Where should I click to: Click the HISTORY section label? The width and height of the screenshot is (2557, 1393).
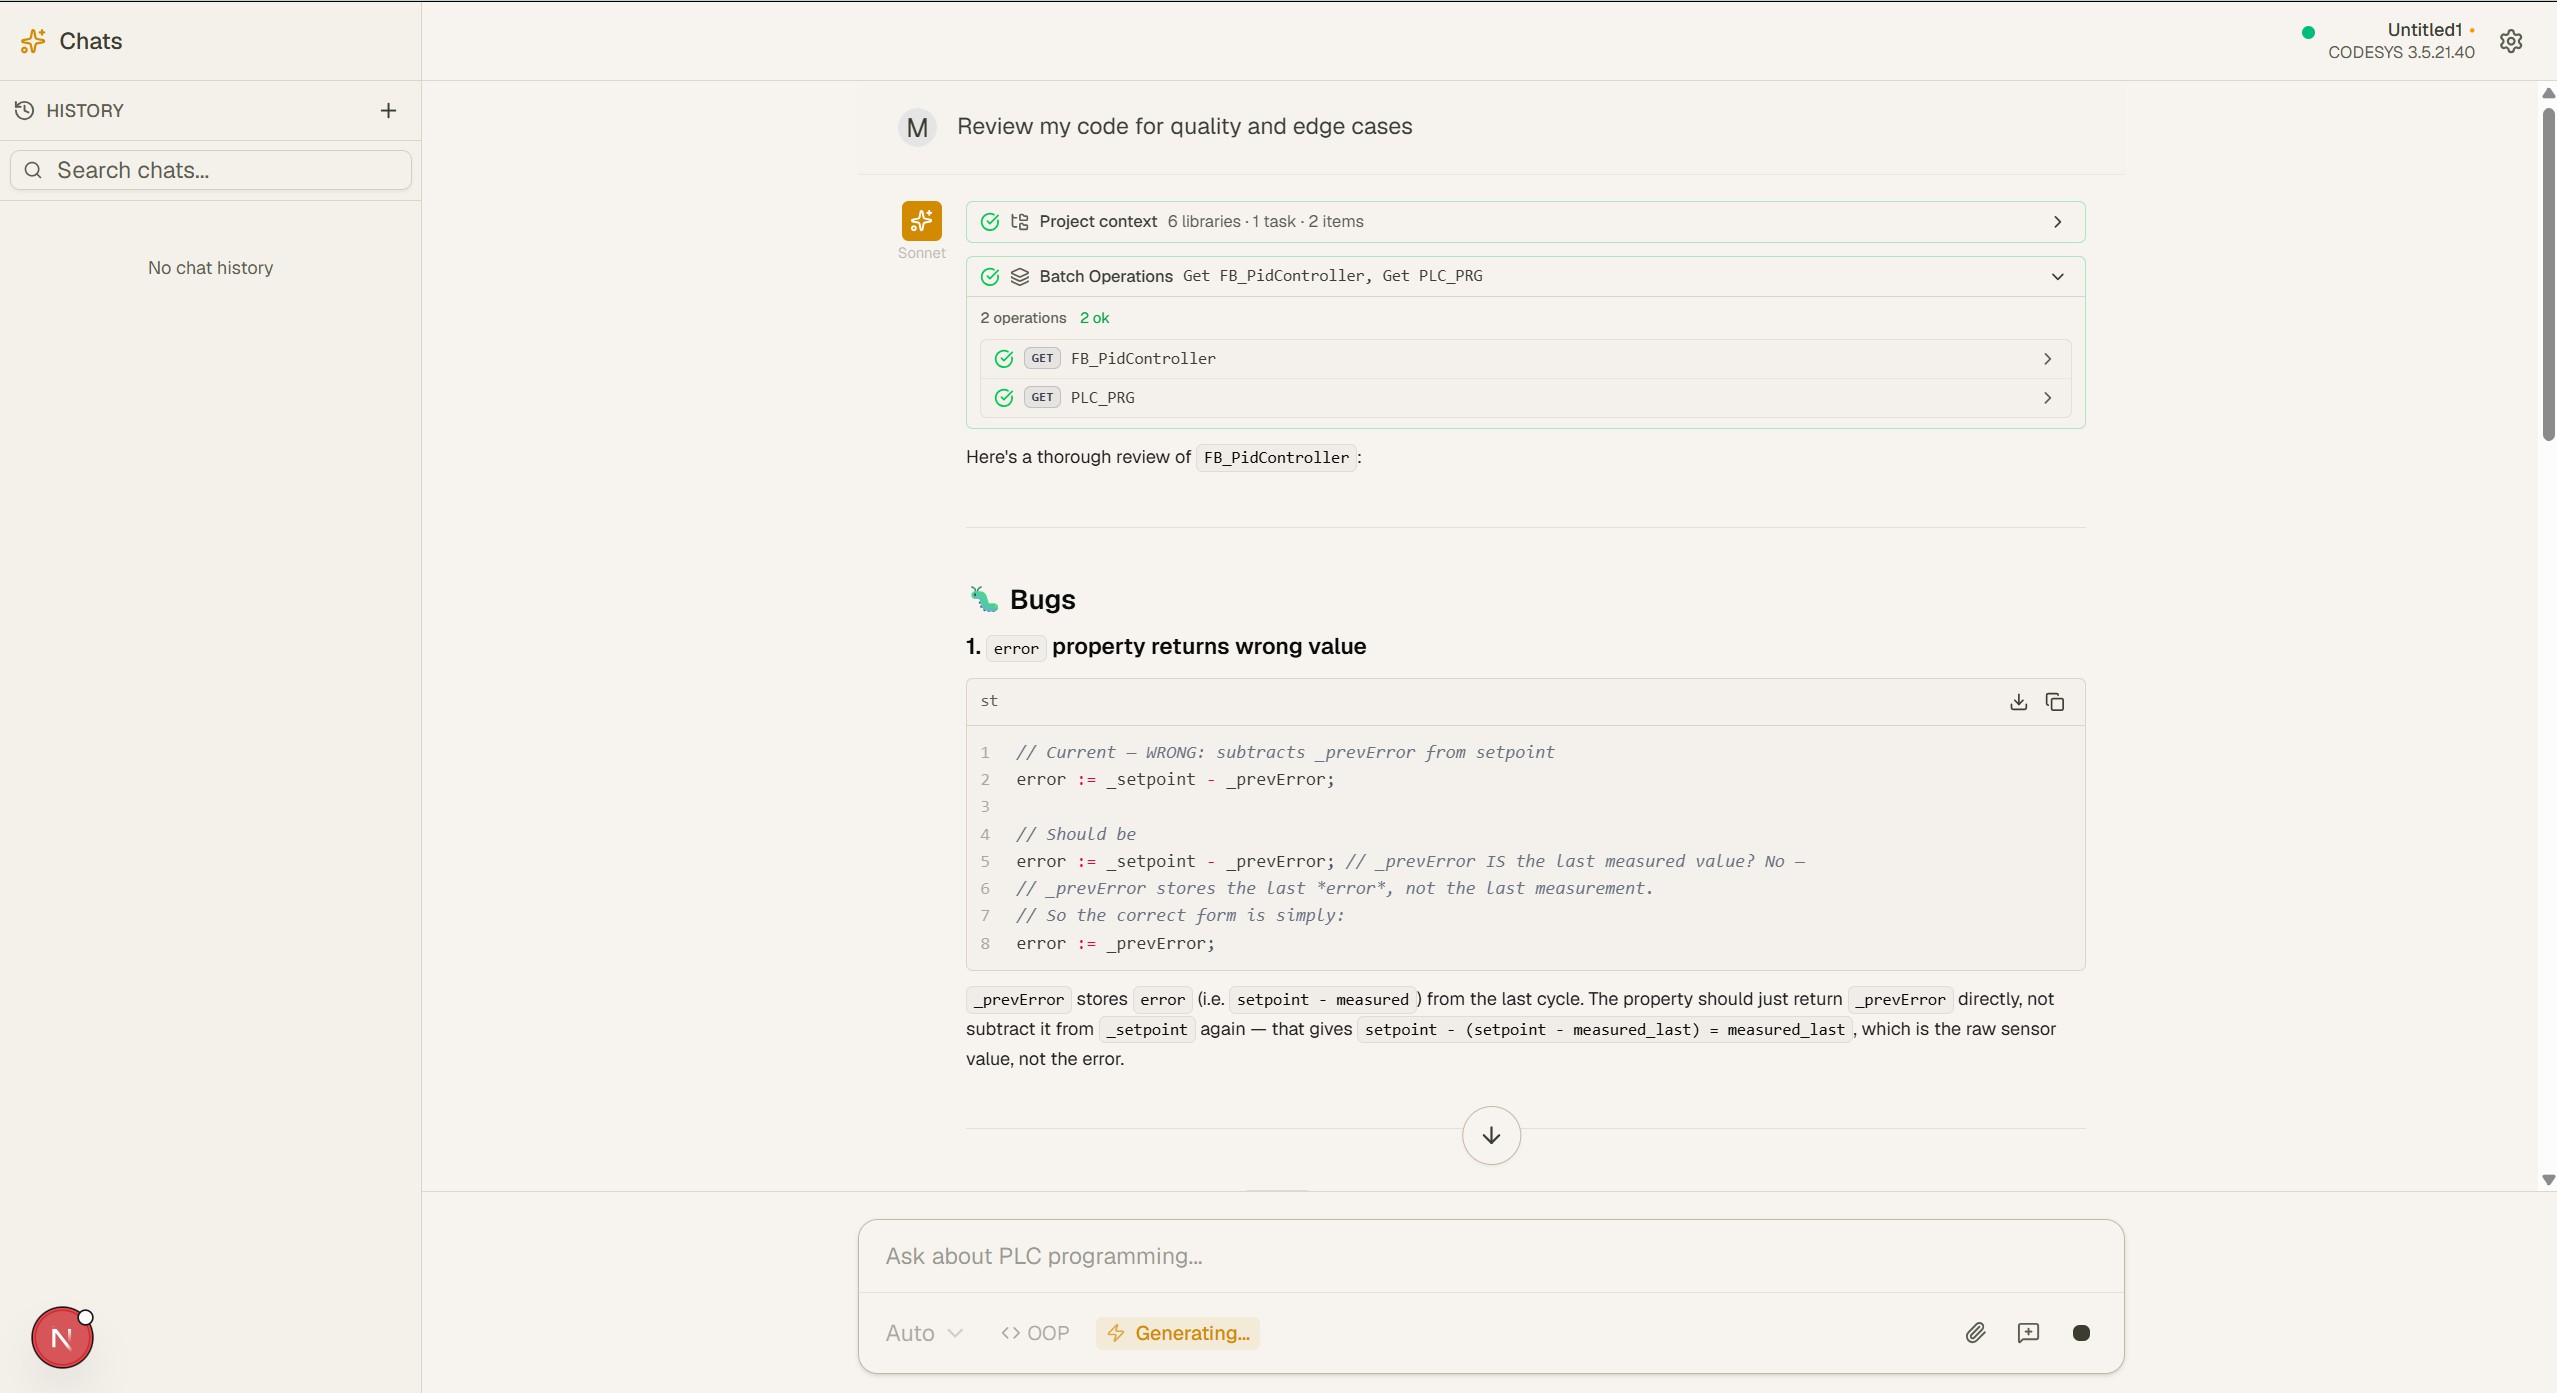[85, 110]
